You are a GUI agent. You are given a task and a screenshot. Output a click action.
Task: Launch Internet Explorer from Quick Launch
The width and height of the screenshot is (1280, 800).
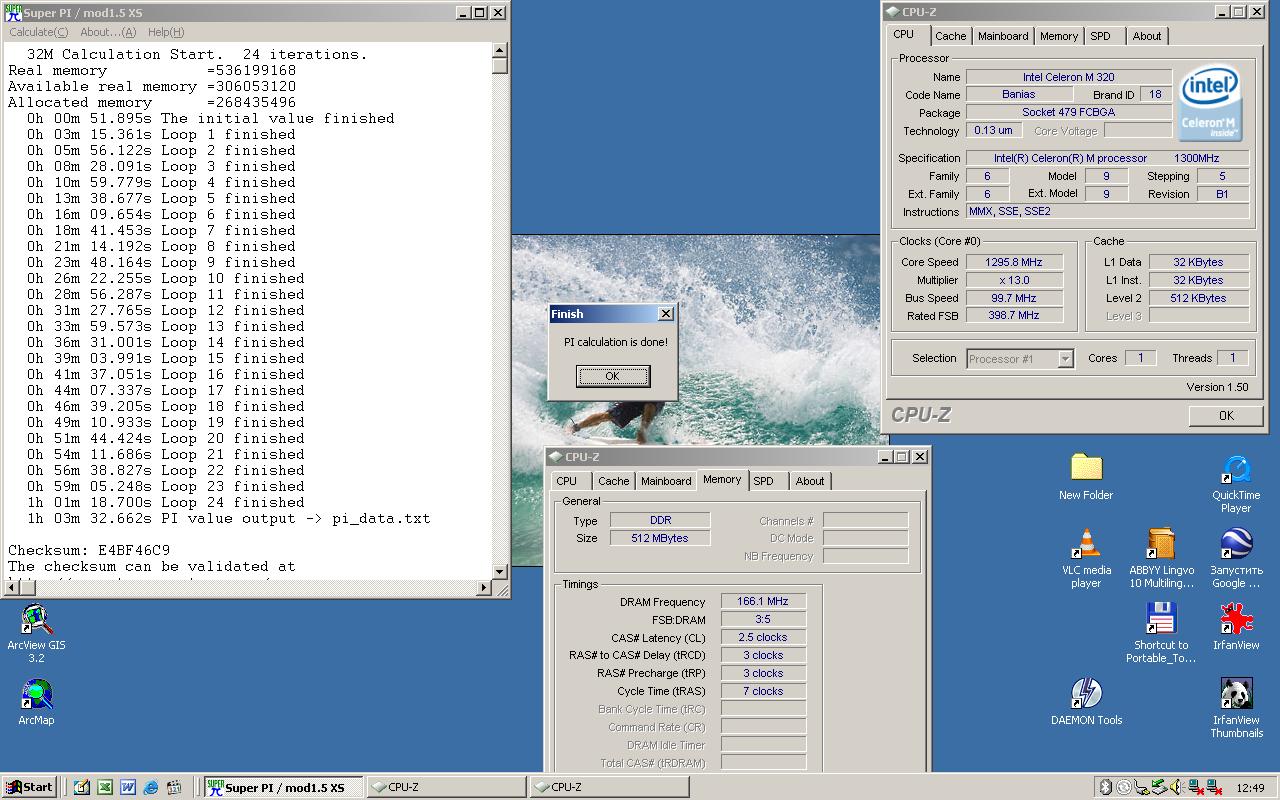point(151,787)
